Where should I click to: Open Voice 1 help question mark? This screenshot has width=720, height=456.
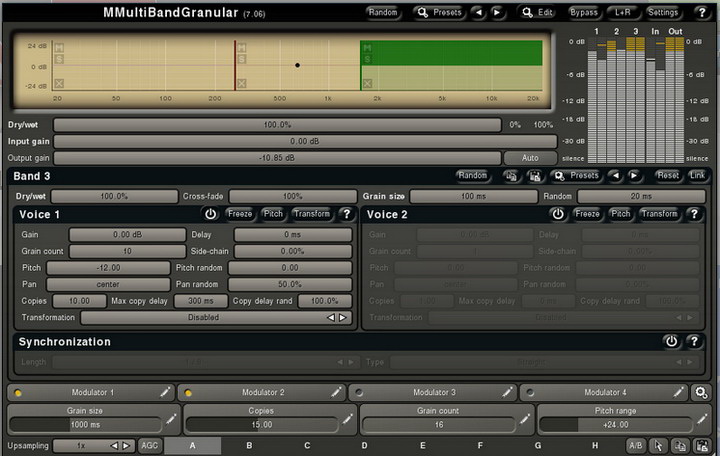[x=346, y=214]
